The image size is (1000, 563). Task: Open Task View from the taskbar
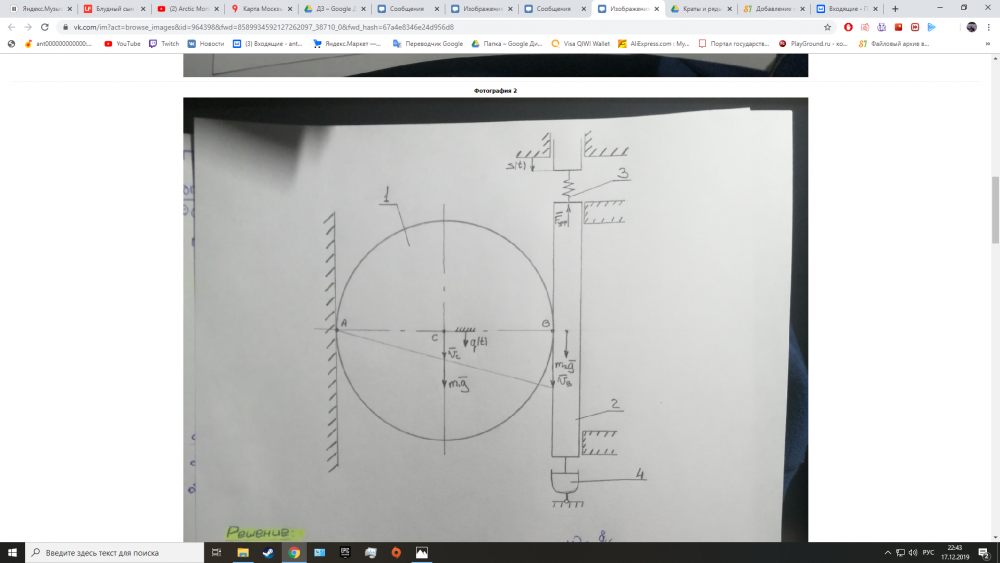216,553
